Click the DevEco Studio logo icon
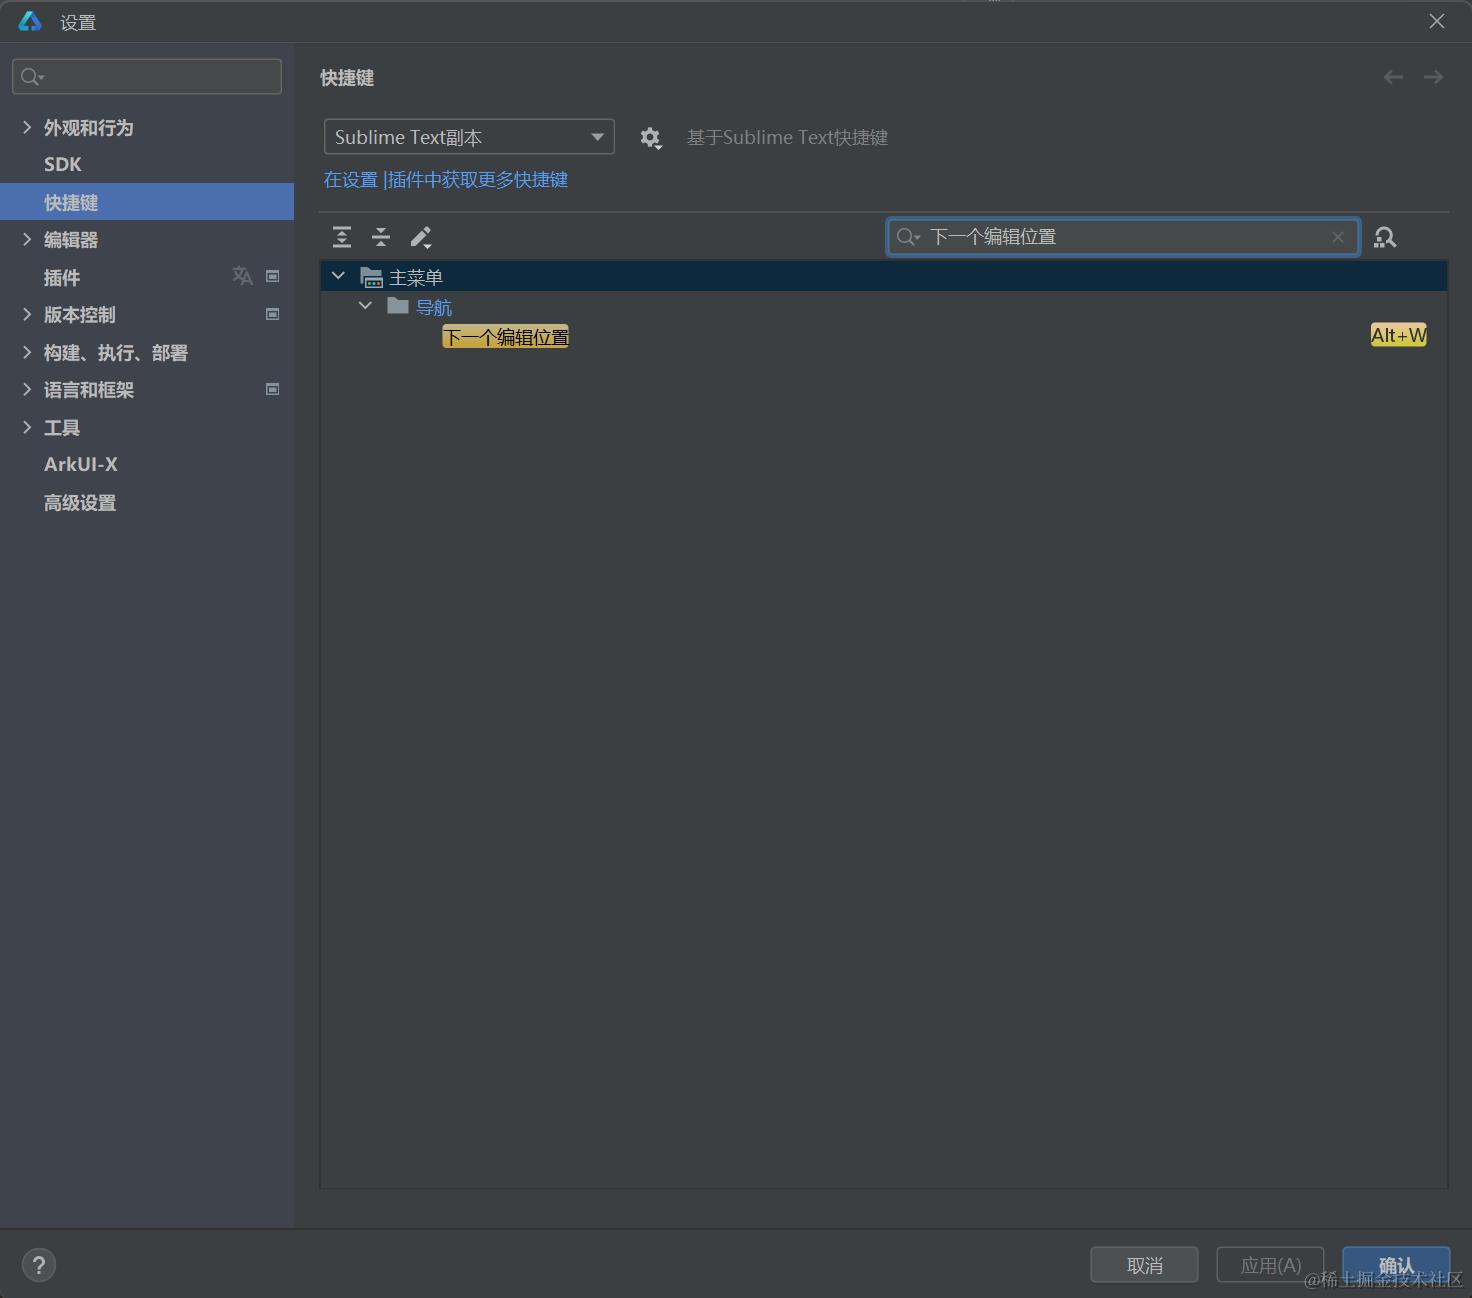 [x=30, y=21]
